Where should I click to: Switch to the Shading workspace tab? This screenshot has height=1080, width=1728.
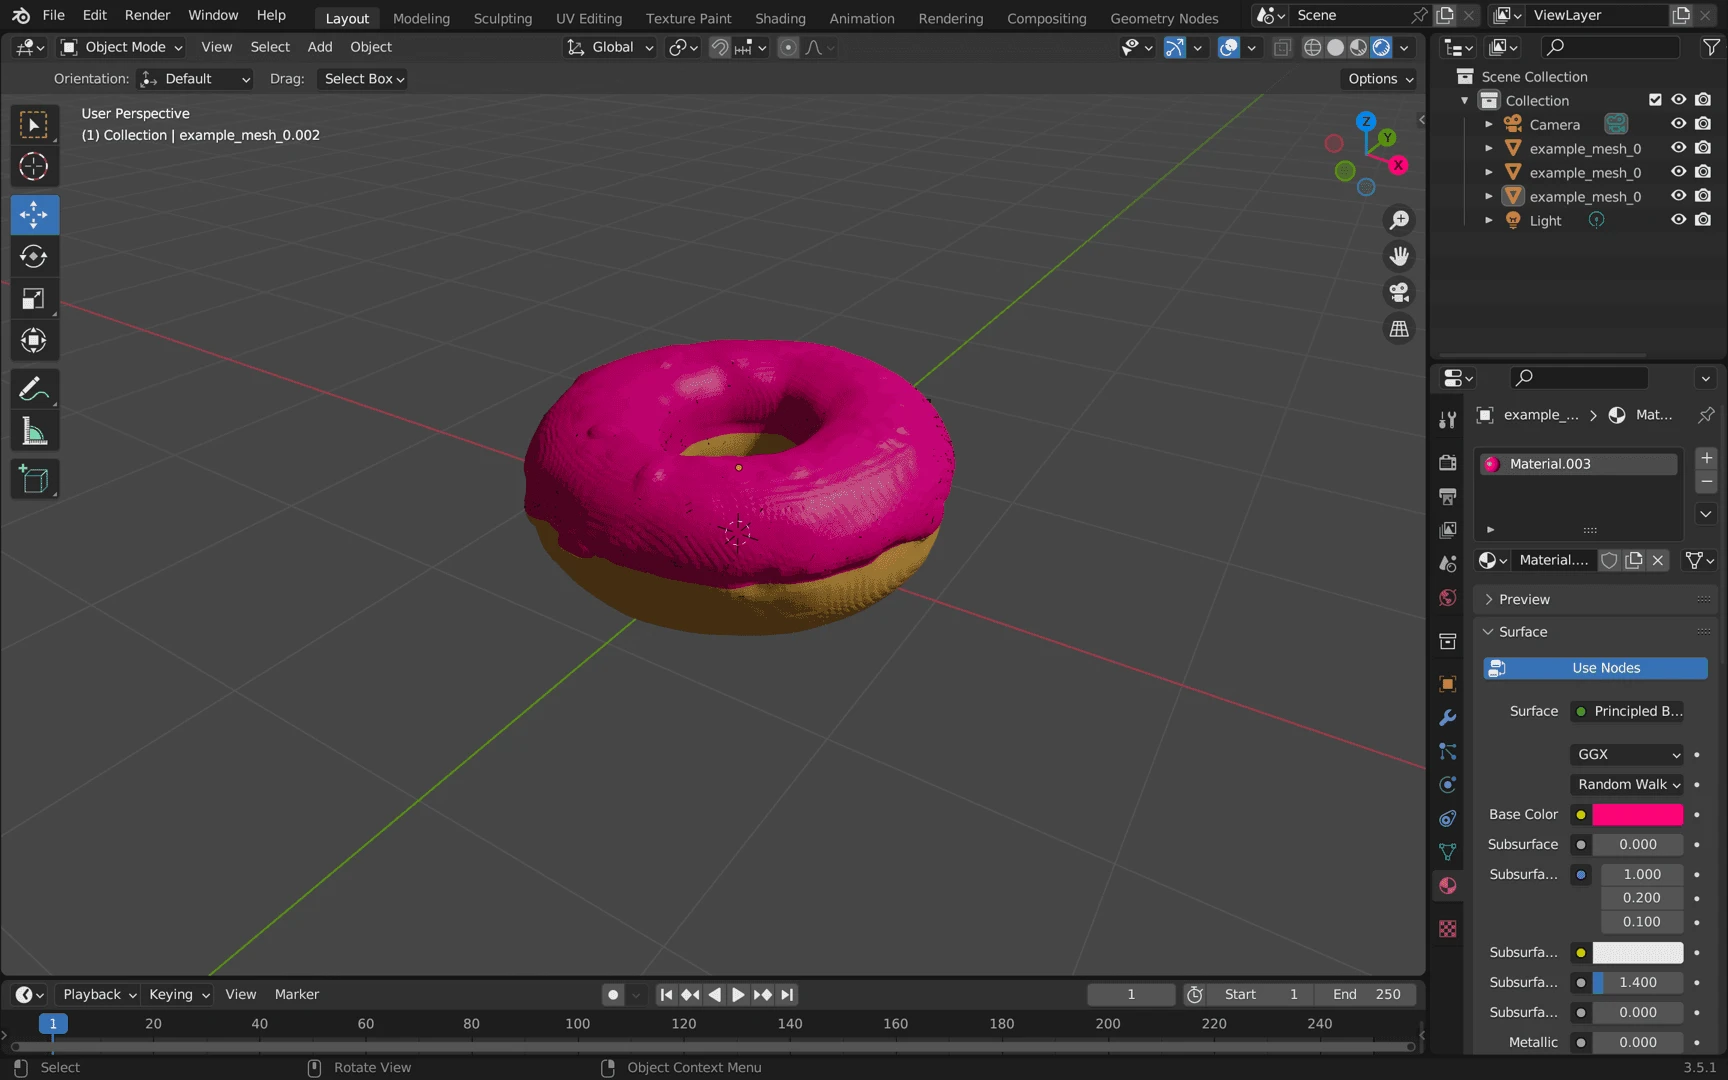coord(780,18)
